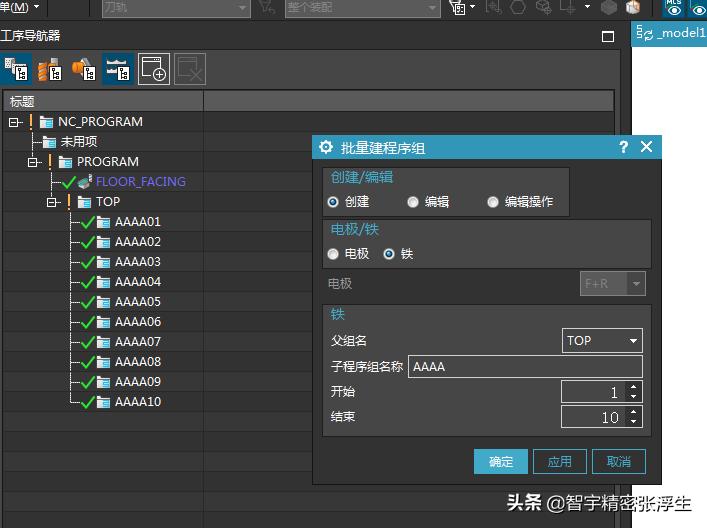Click the 取消 button

pos(619,462)
